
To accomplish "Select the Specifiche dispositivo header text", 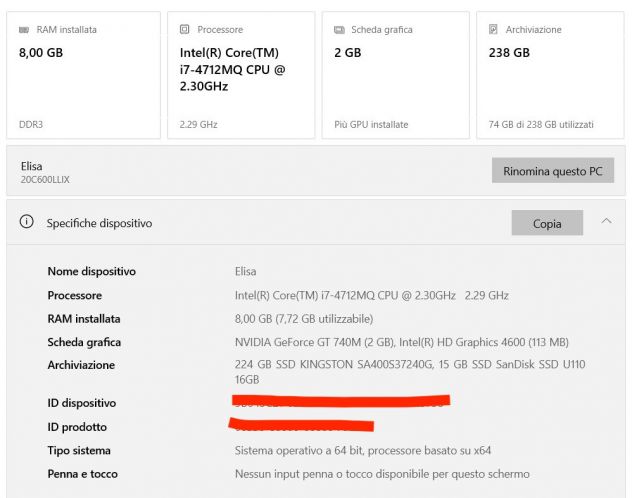I will (99, 223).
